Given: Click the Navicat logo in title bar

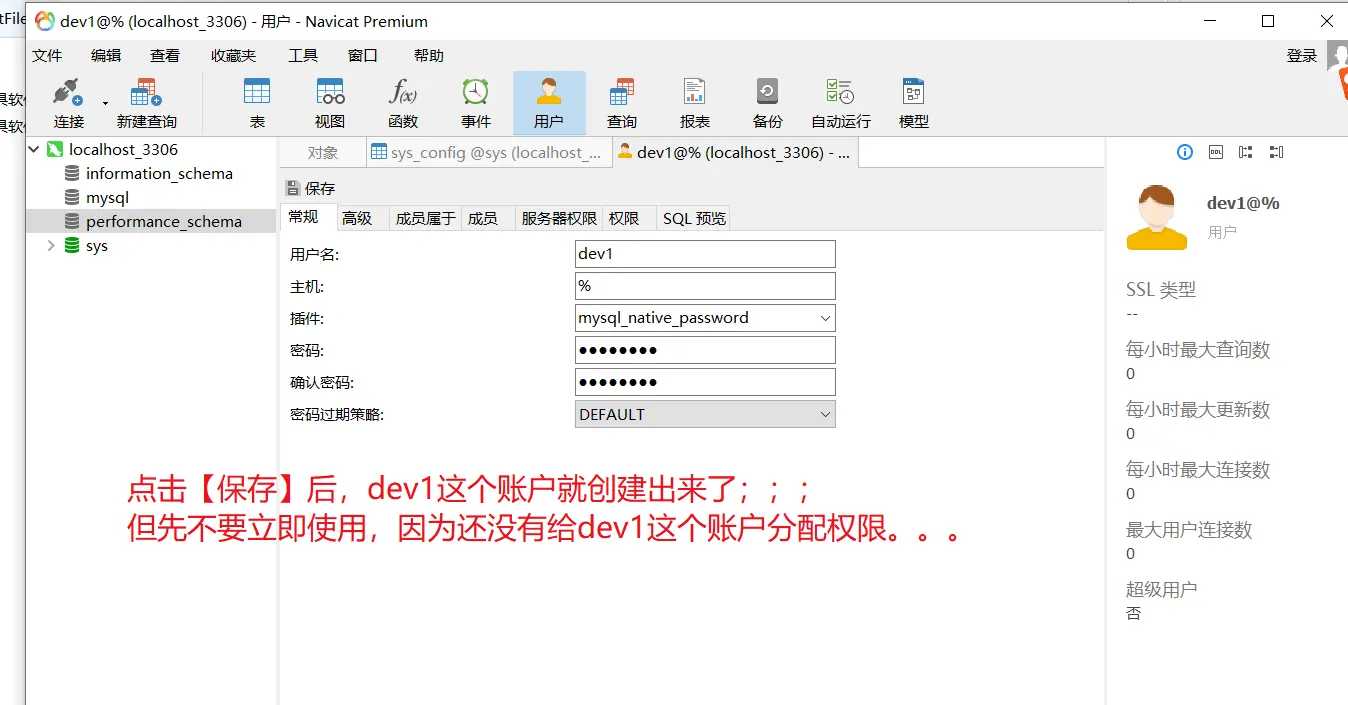Looking at the screenshot, I should click(45, 21).
